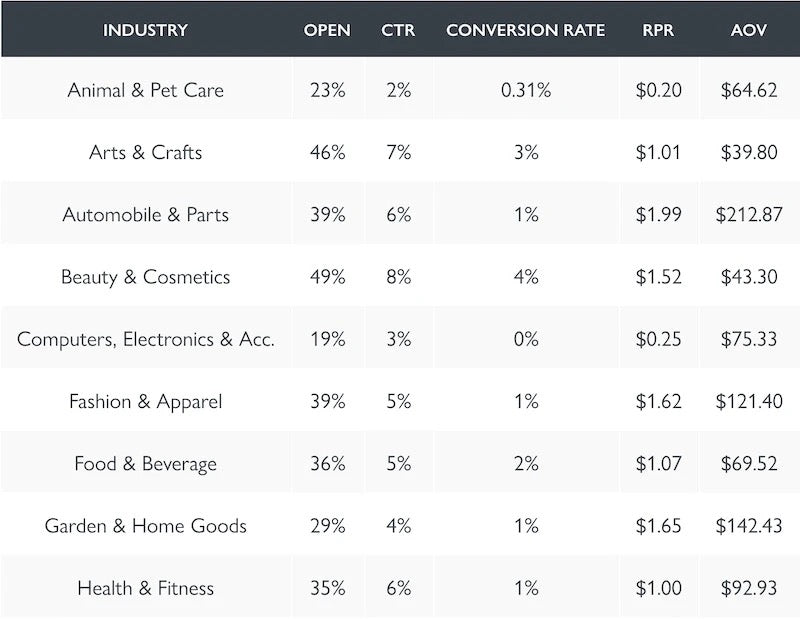Click the CONVERSION RATE column header
The image size is (800, 619).
[525, 30]
